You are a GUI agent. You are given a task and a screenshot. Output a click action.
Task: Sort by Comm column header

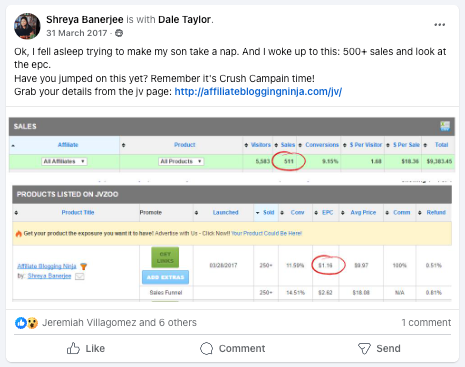point(402,212)
